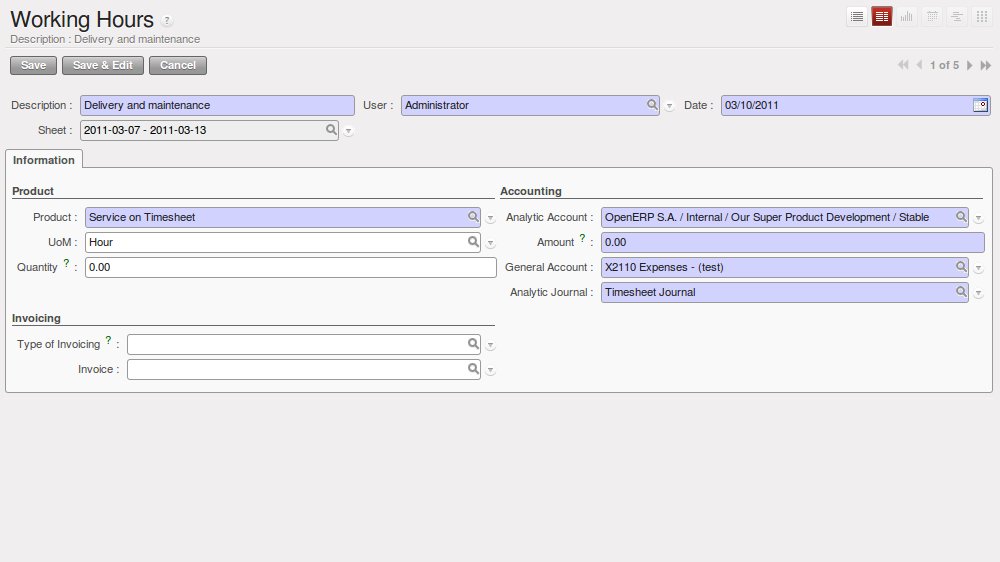Open the UoM dropdown arrow
Viewport: 1000px width, 562px height.
click(491, 243)
